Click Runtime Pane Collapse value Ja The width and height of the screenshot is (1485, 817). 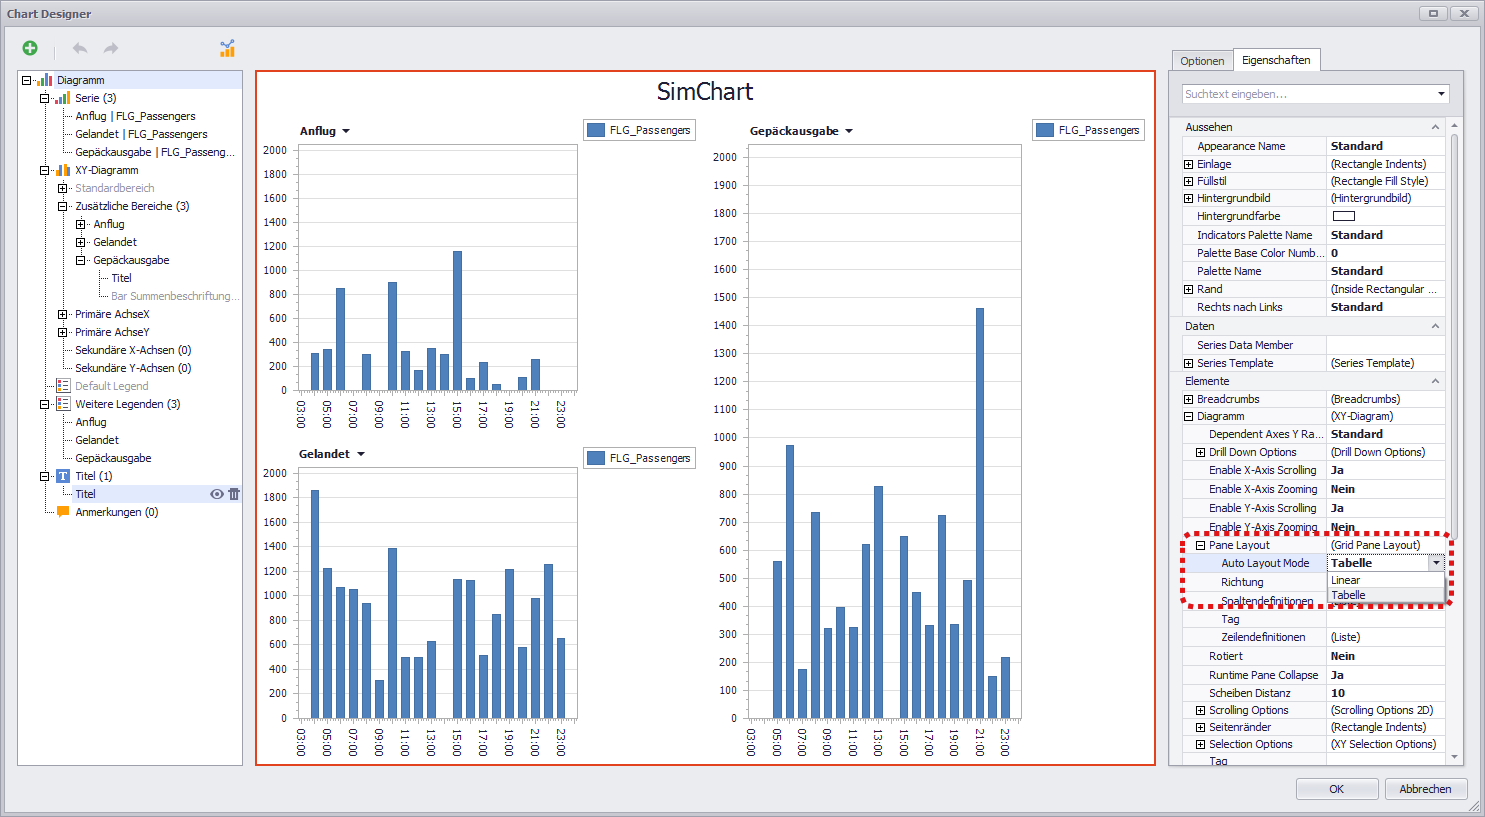pyautogui.click(x=1386, y=675)
